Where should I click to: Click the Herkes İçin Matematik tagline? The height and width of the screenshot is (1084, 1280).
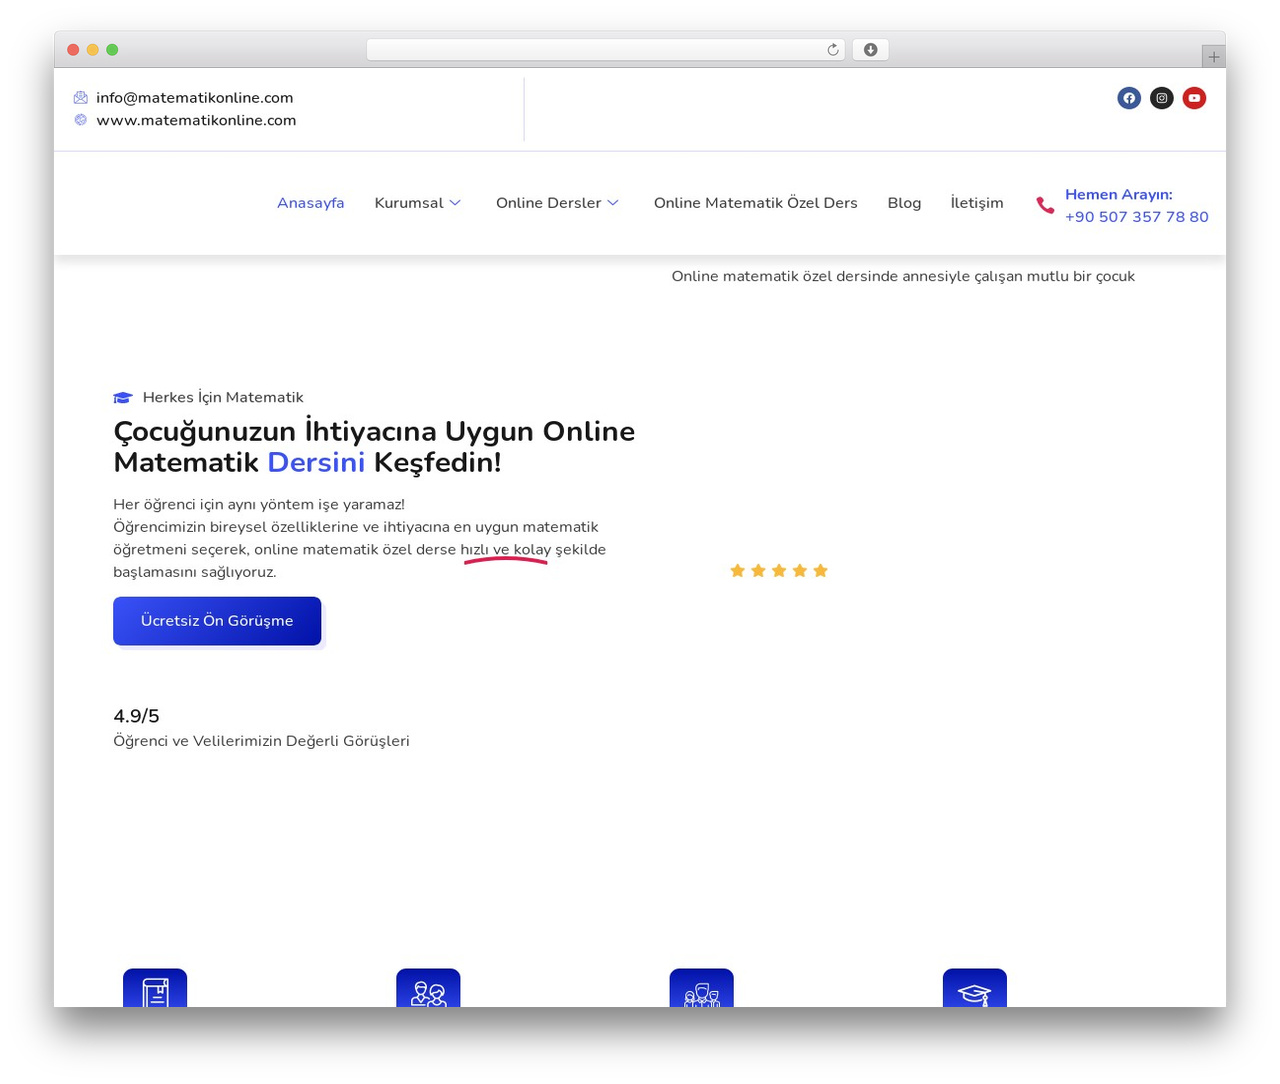pyautogui.click(x=223, y=398)
